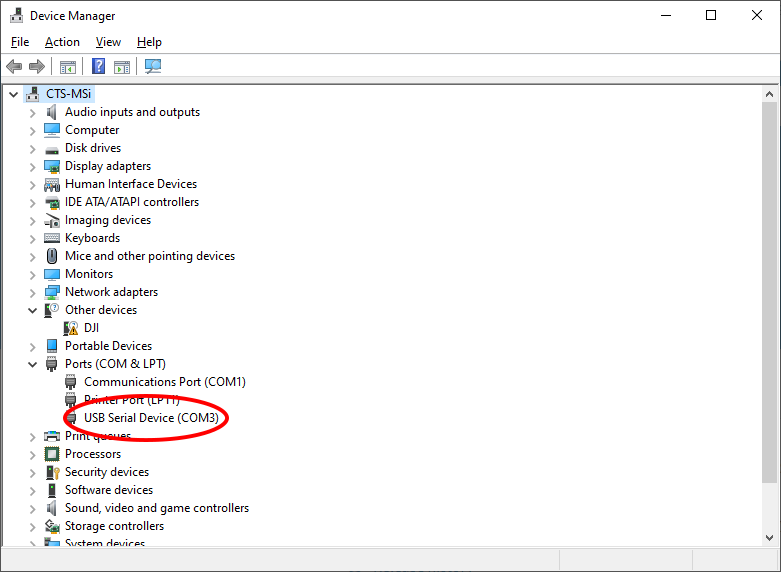Screen dimensions: 781x572
Task: Select Communications Port (COM1) entry
Action: coord(165,382)
